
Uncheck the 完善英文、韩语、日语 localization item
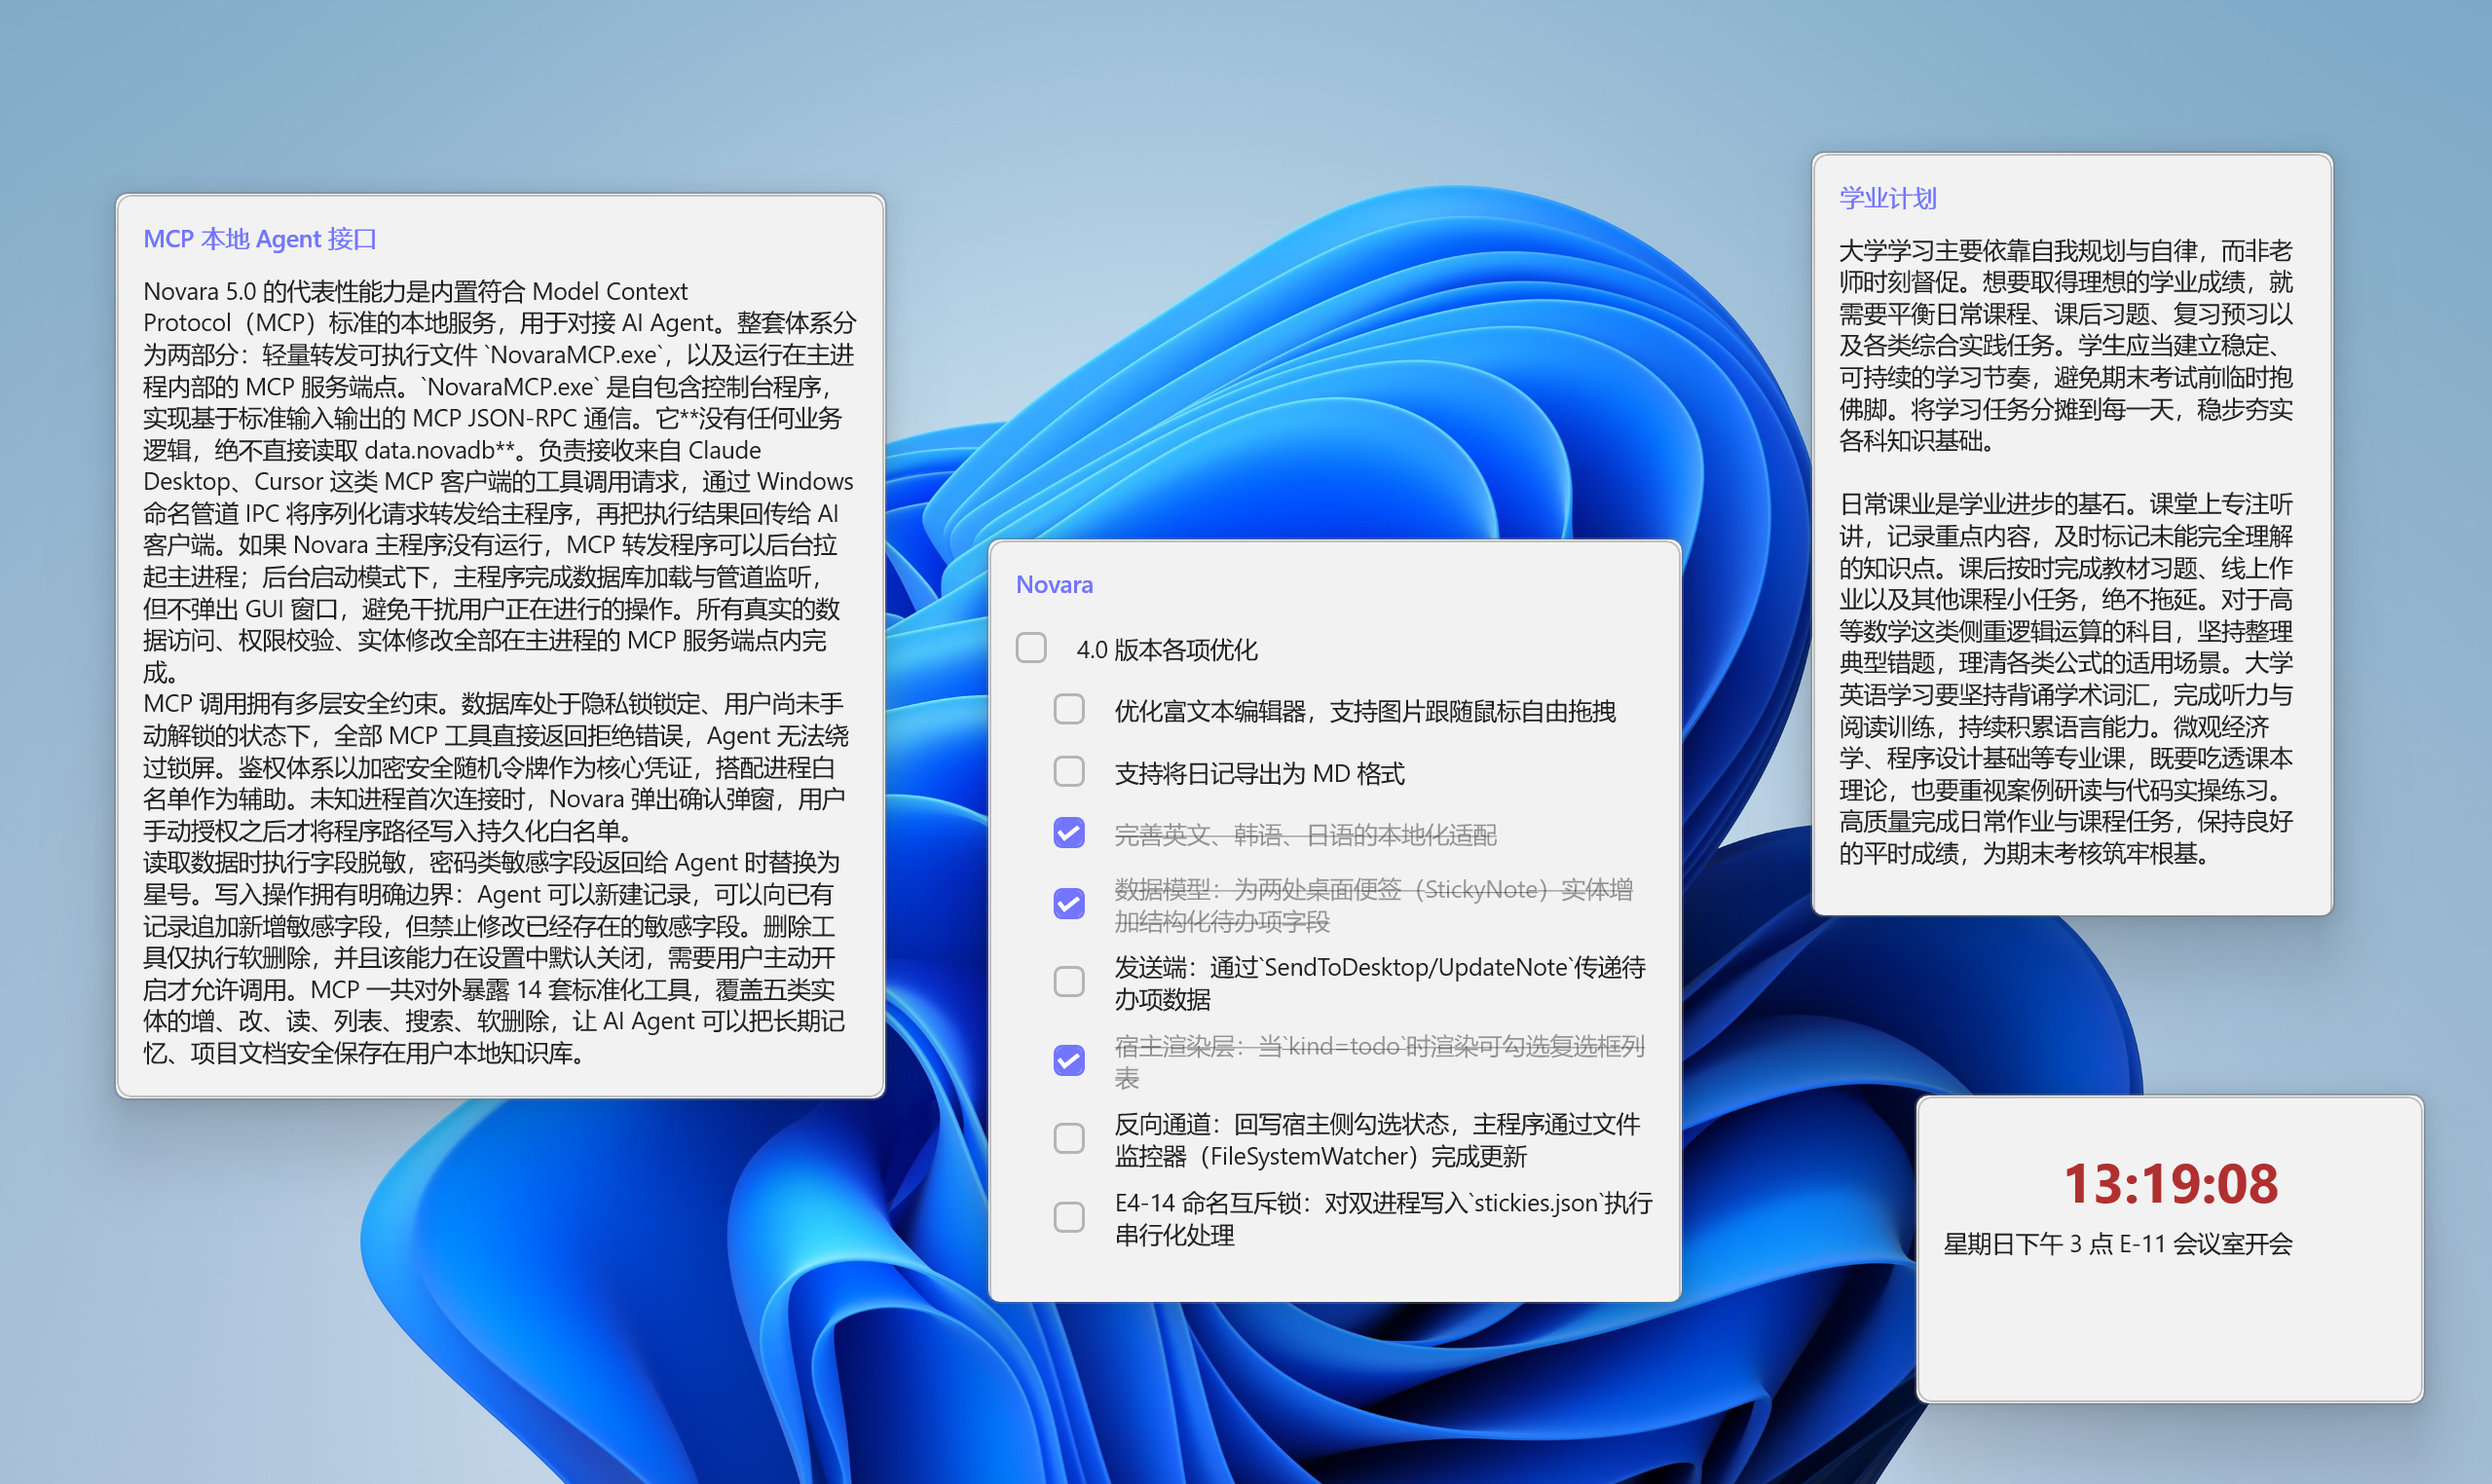[x=1069, y=833]
